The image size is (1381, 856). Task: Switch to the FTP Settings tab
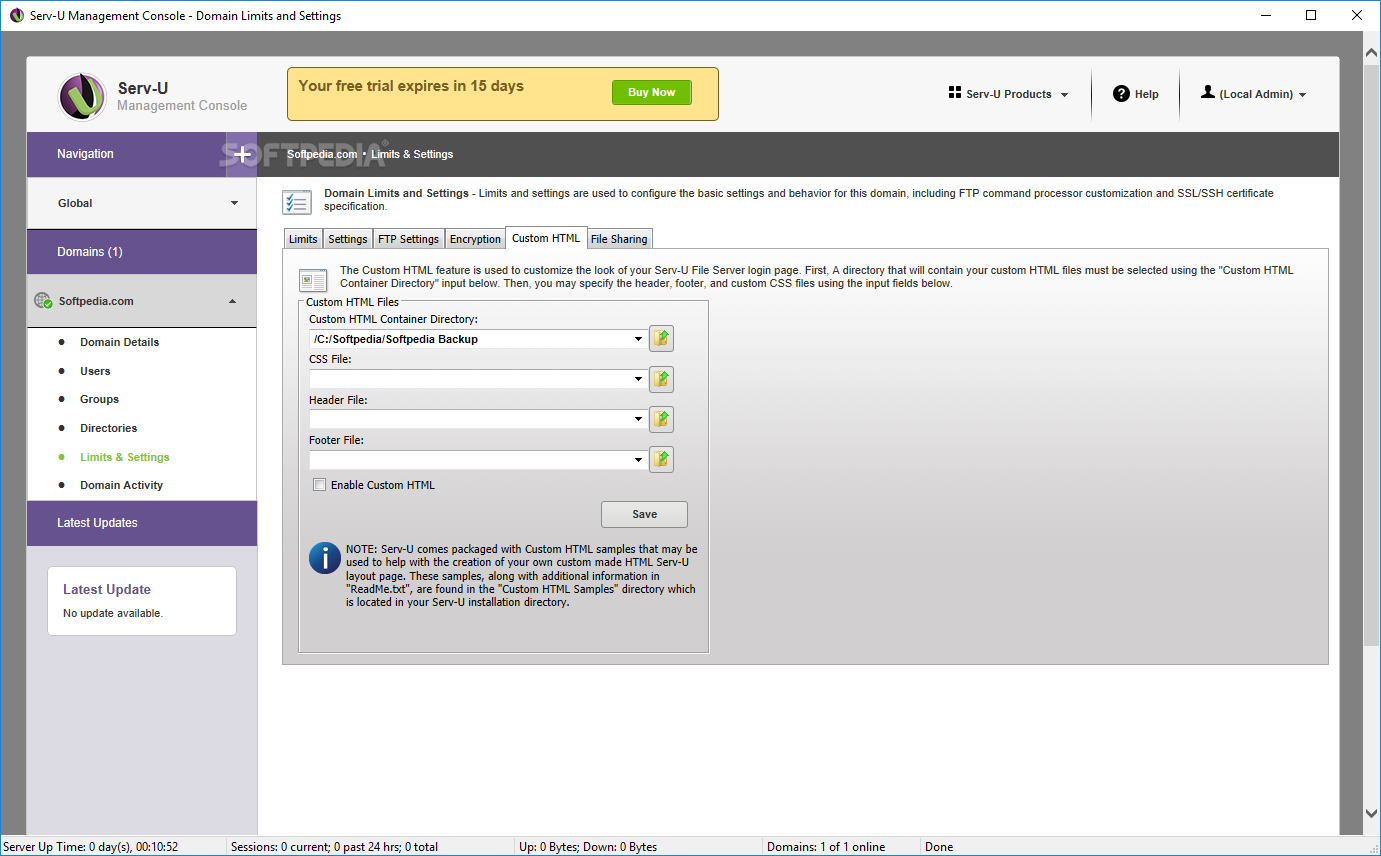click(408, 239)
